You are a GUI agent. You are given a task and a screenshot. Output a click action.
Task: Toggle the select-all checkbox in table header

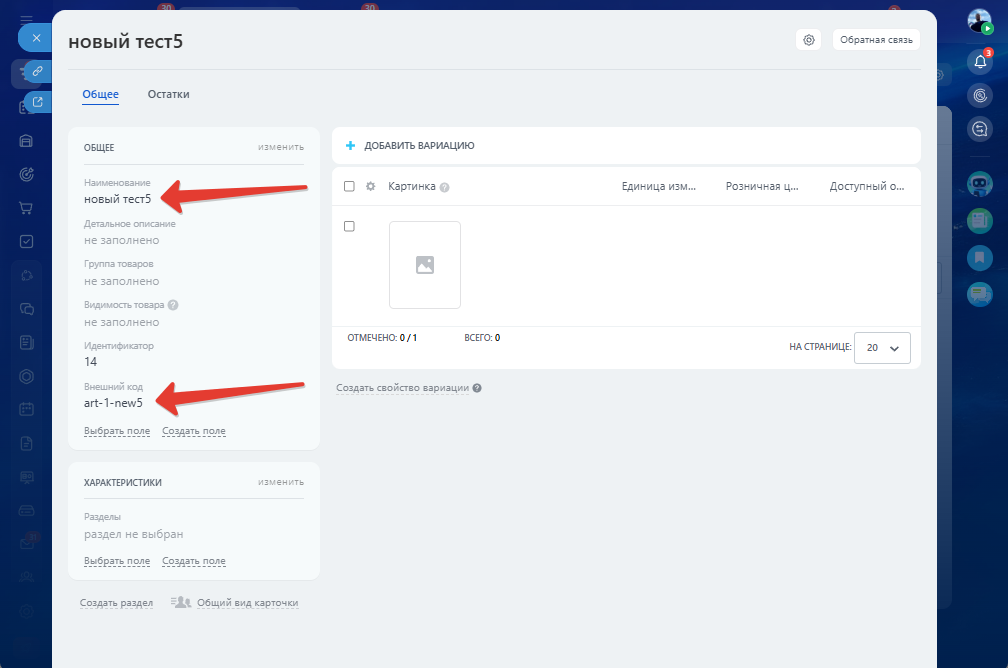[x=349, y=186]
